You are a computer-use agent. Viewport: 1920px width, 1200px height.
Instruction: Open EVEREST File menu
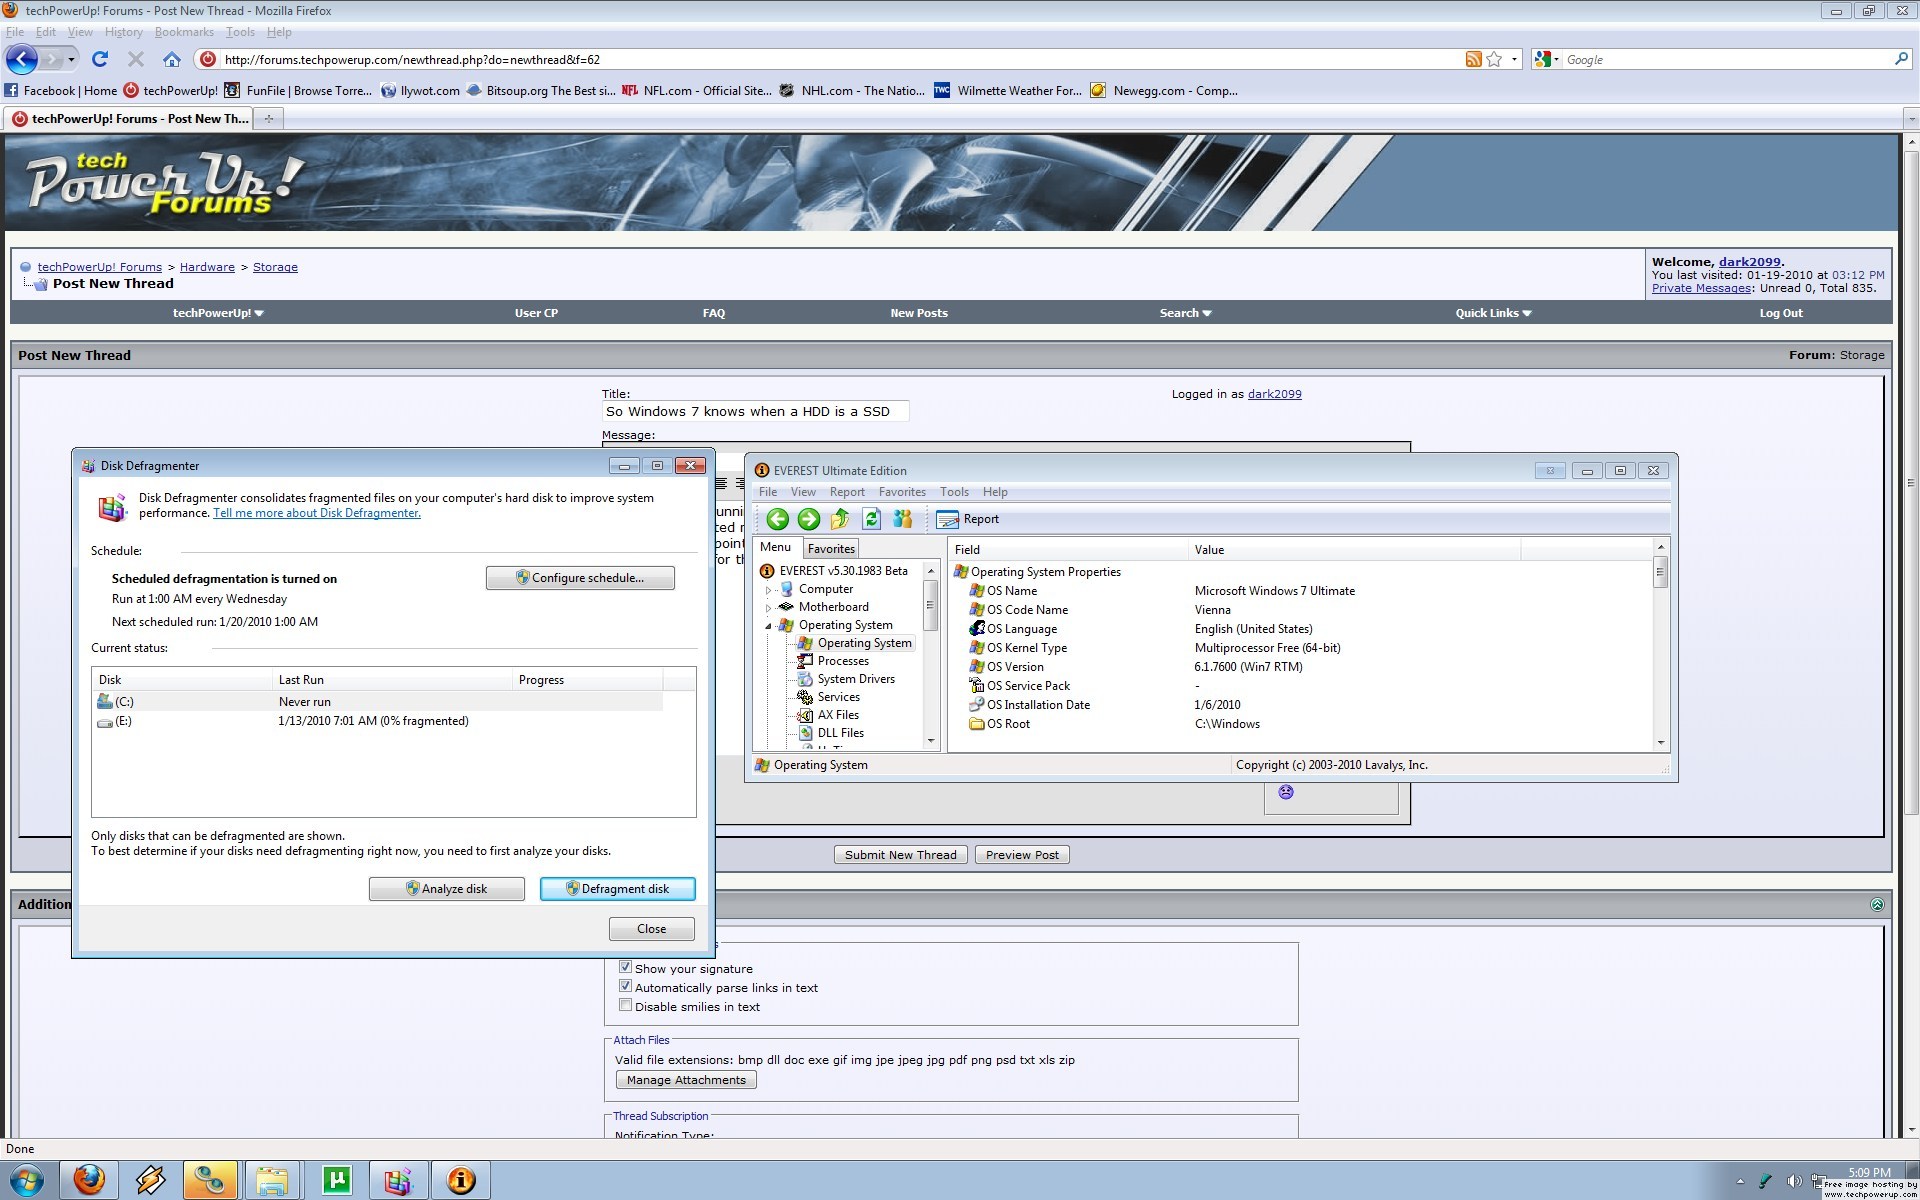point(768,492)
